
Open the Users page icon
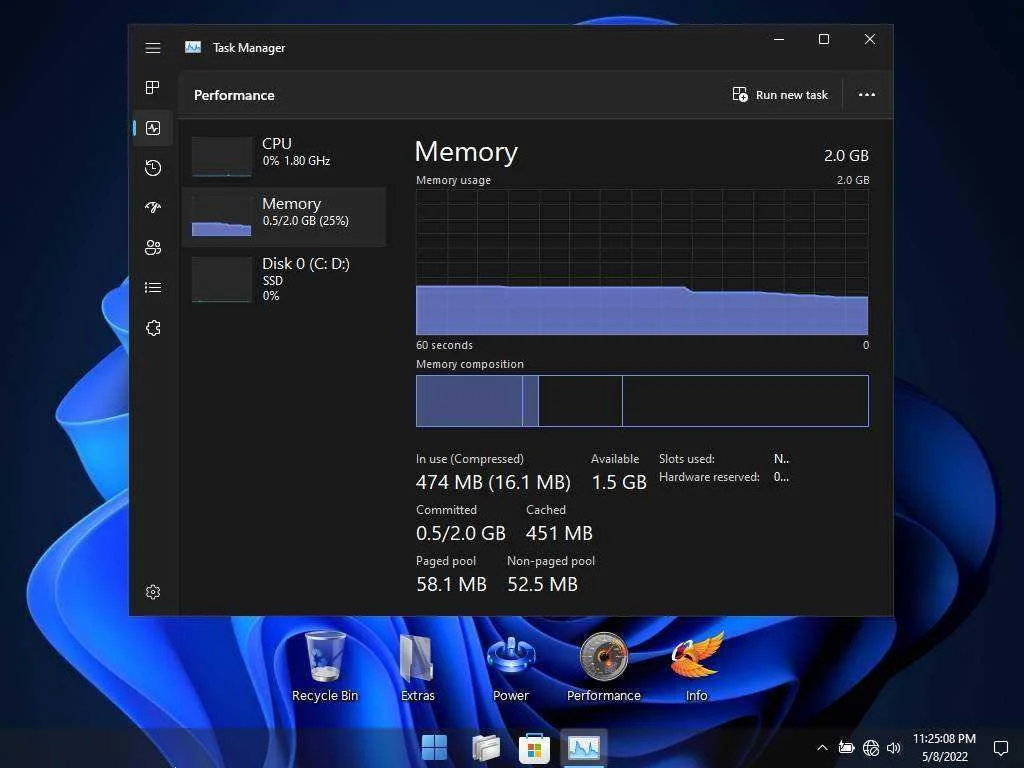[x=153, y=248]
